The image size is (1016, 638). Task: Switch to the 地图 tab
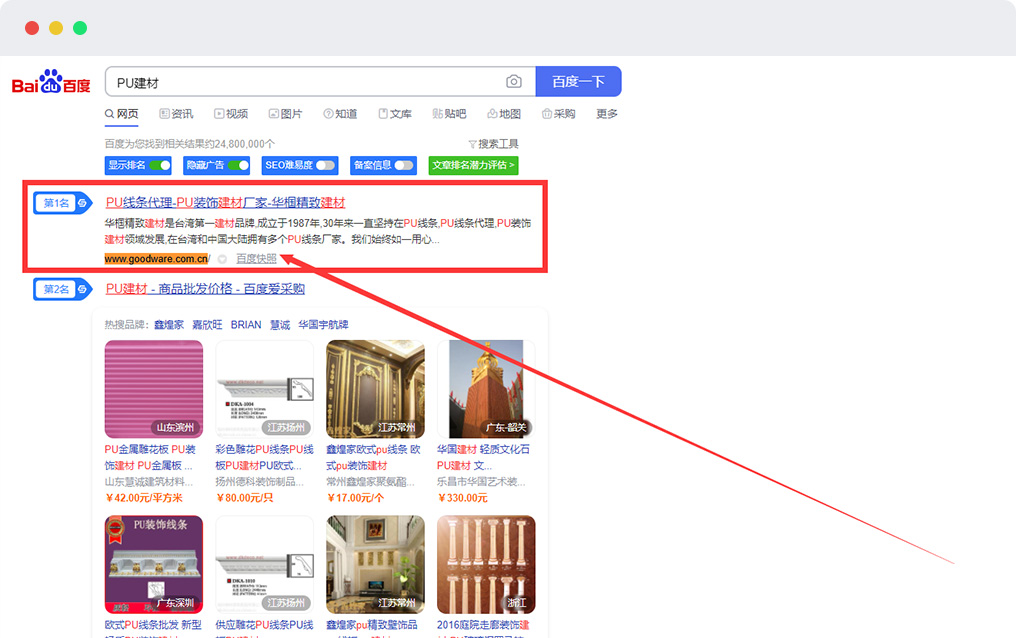(x=504, y=113)
